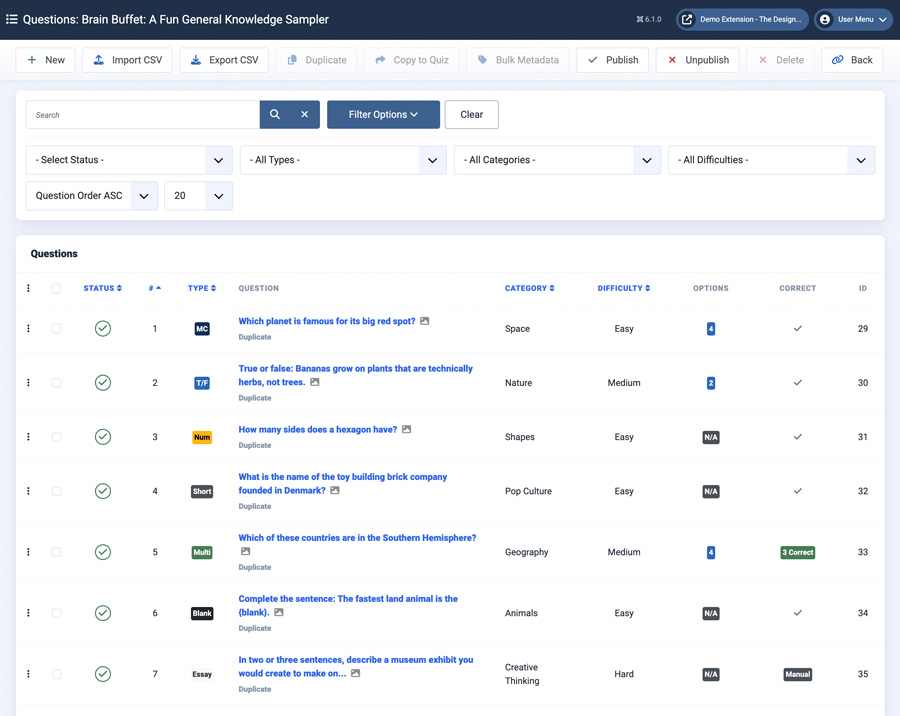
Task: Toggle published status icon for question 3
Action: point(103,437)
